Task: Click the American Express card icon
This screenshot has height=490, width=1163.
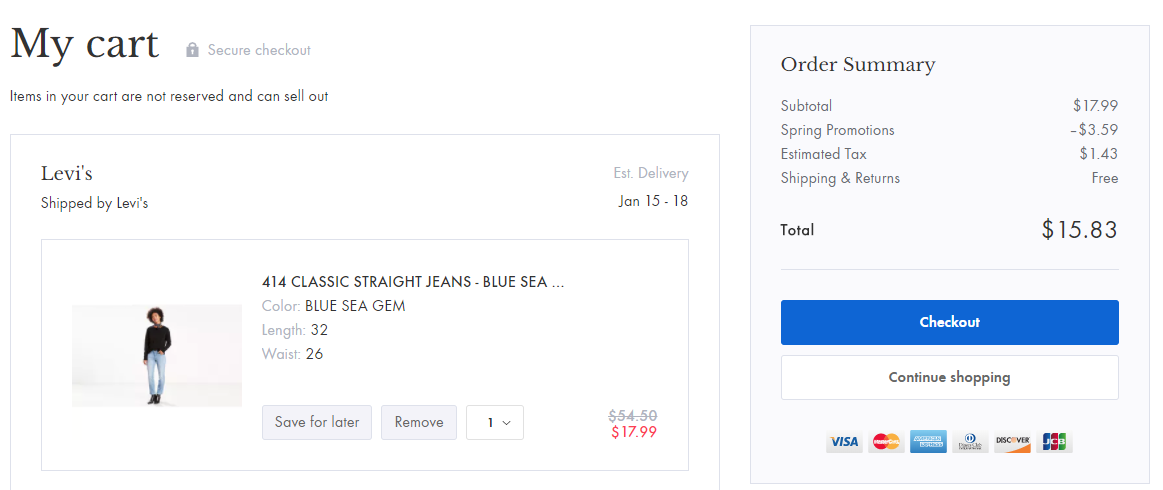Action: (928, 442)
